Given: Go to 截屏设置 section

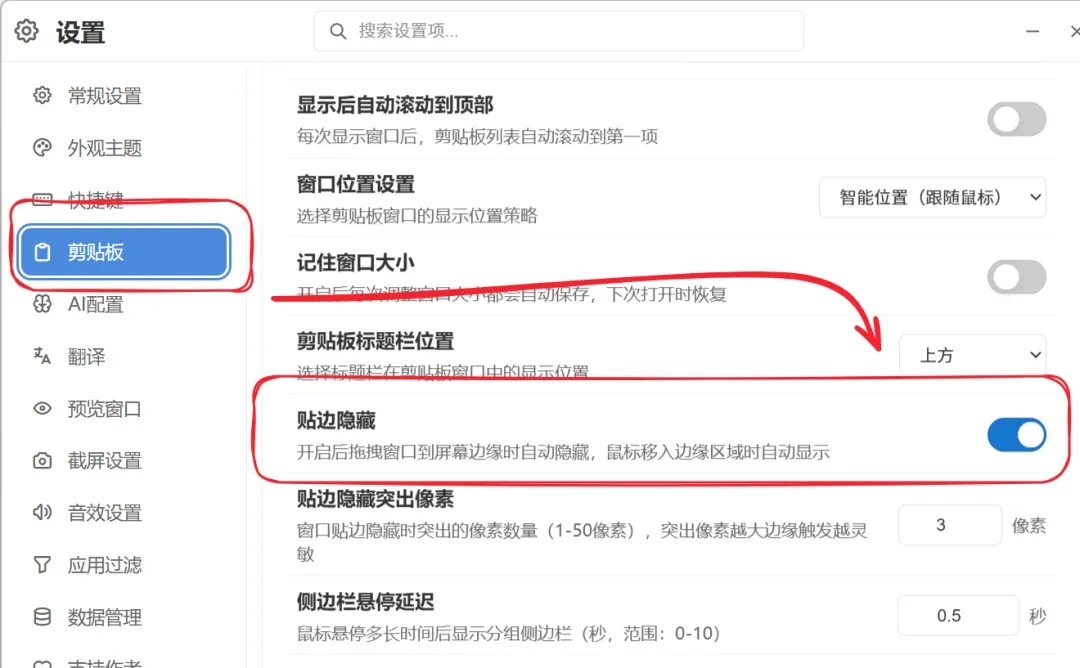Looking at the screenshot, I should pyautogui.click(x=124, y=460).
